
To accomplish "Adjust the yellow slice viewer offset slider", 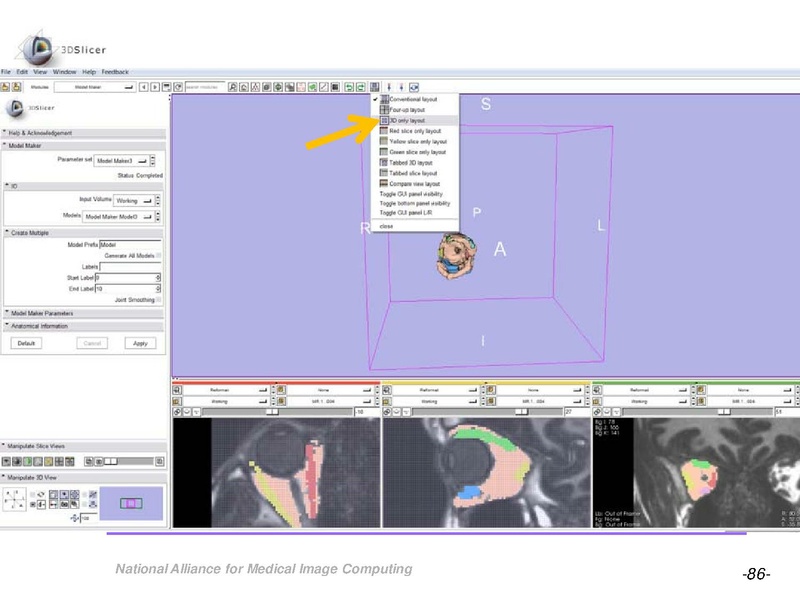I will (487, 412).
